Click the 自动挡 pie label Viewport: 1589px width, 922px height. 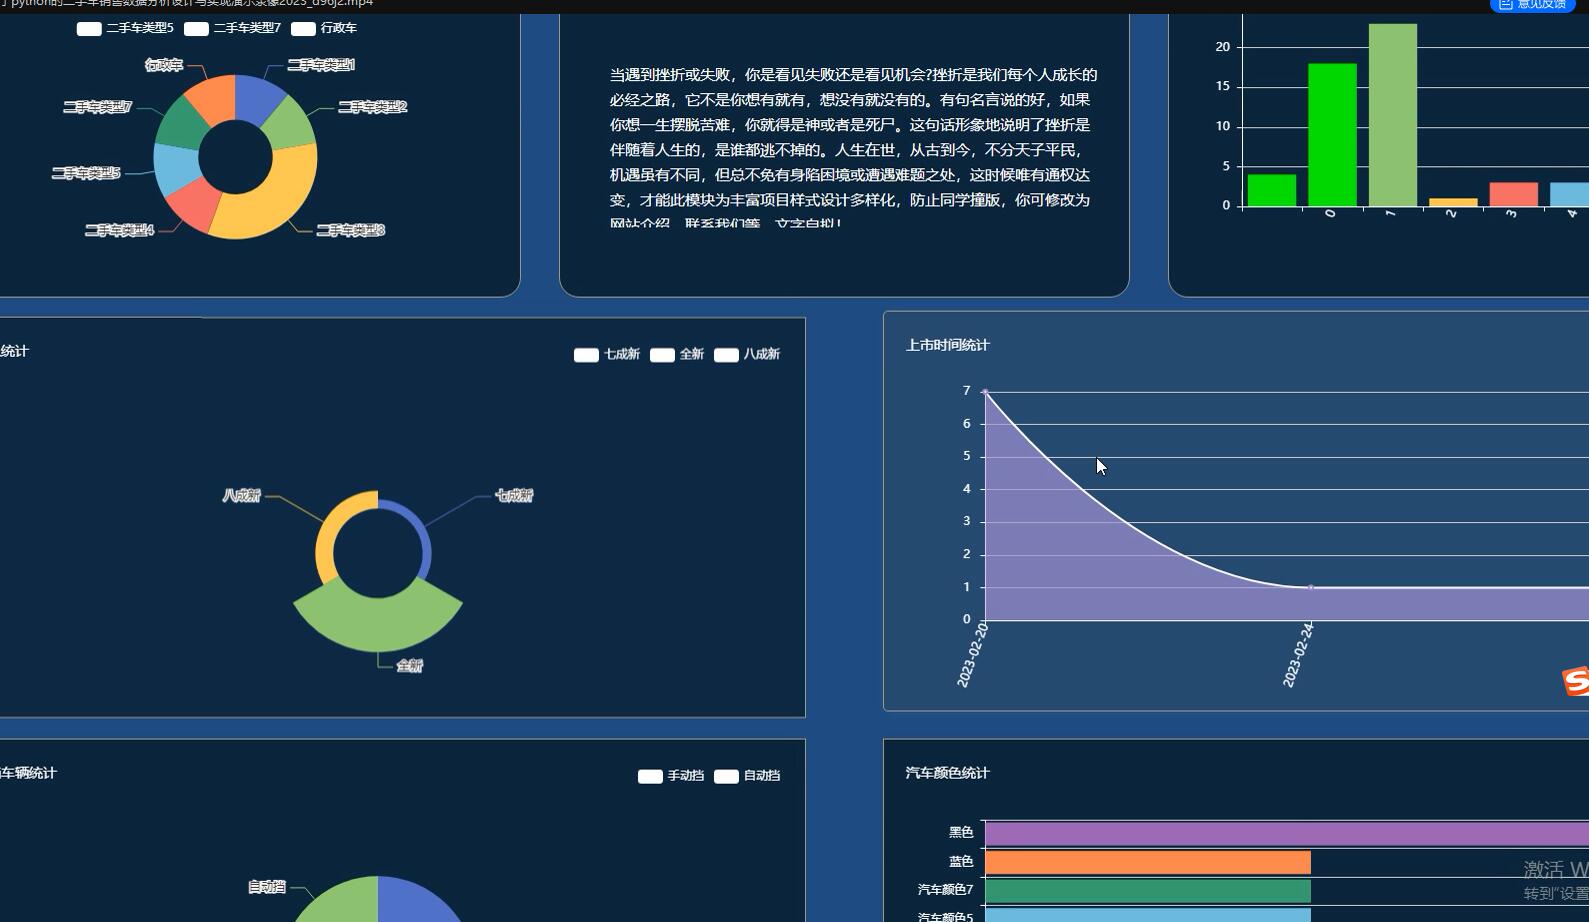click(267, 887)
